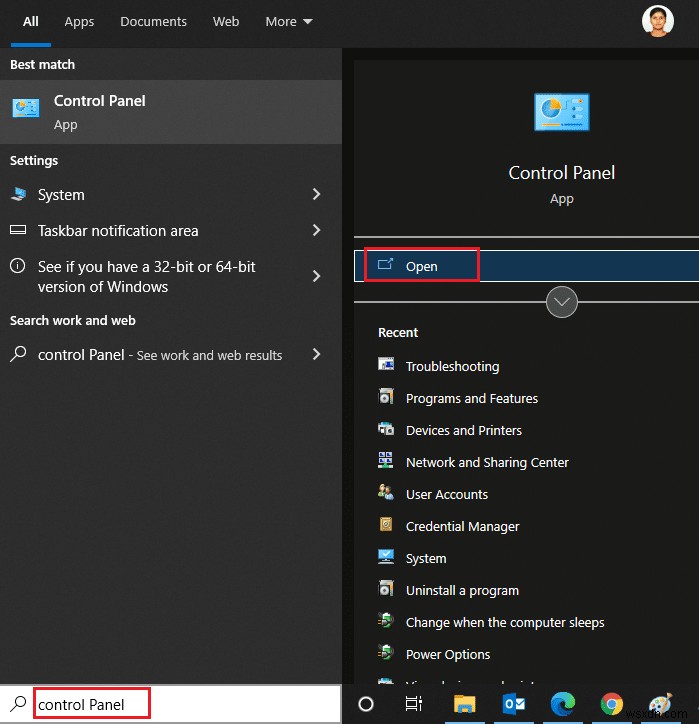Click the Control Panel icon in best match
Viewport: 699px width, 724px height.
point(26,108)
